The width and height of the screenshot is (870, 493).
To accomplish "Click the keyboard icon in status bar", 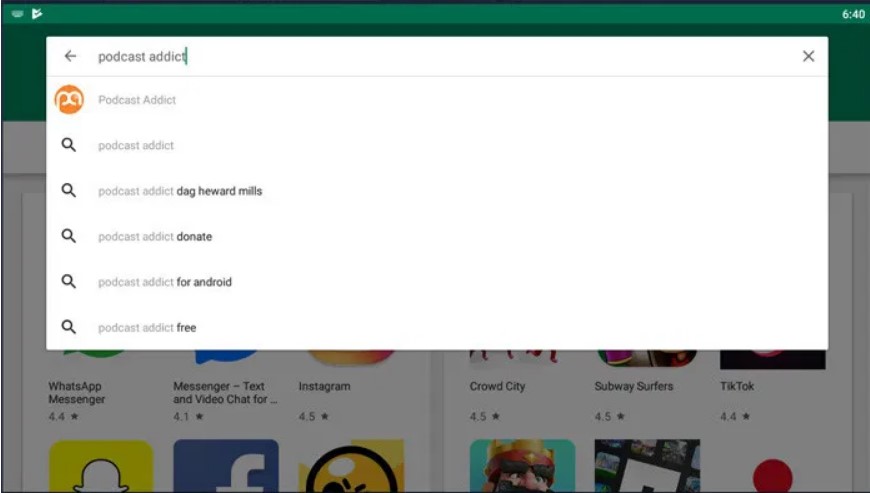I will click(17, 13).
